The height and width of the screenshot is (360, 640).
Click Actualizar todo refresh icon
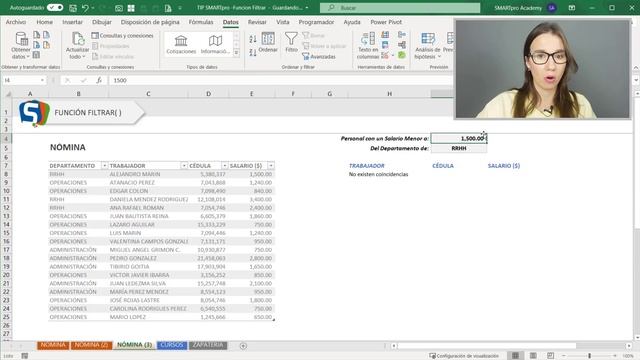tap(77, 46)
